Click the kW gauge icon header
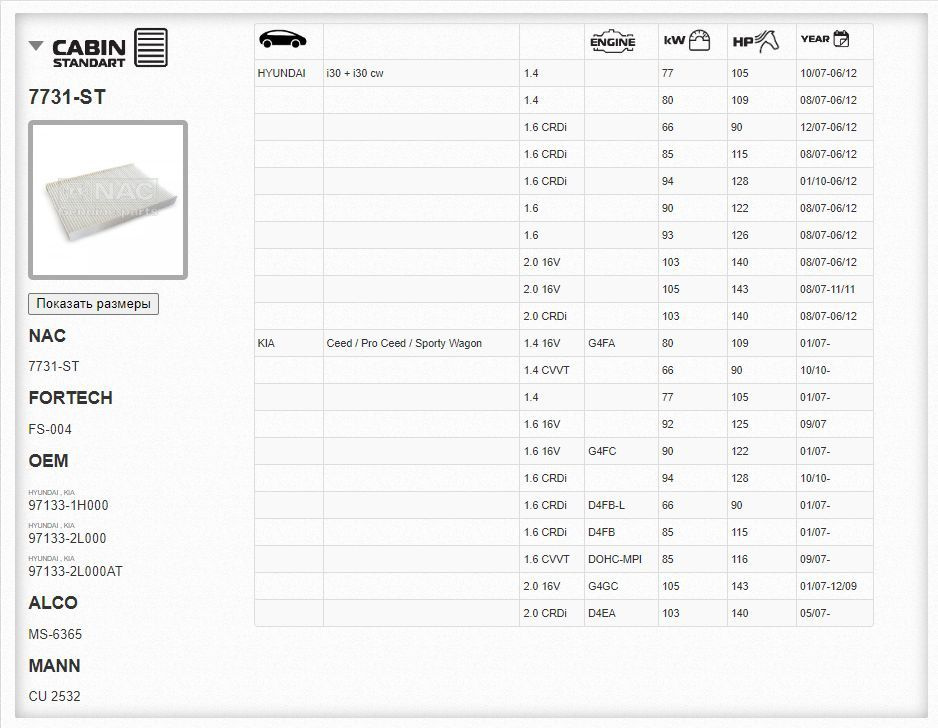Viewport: 938px width, 728px height. (x=687, y=41)
